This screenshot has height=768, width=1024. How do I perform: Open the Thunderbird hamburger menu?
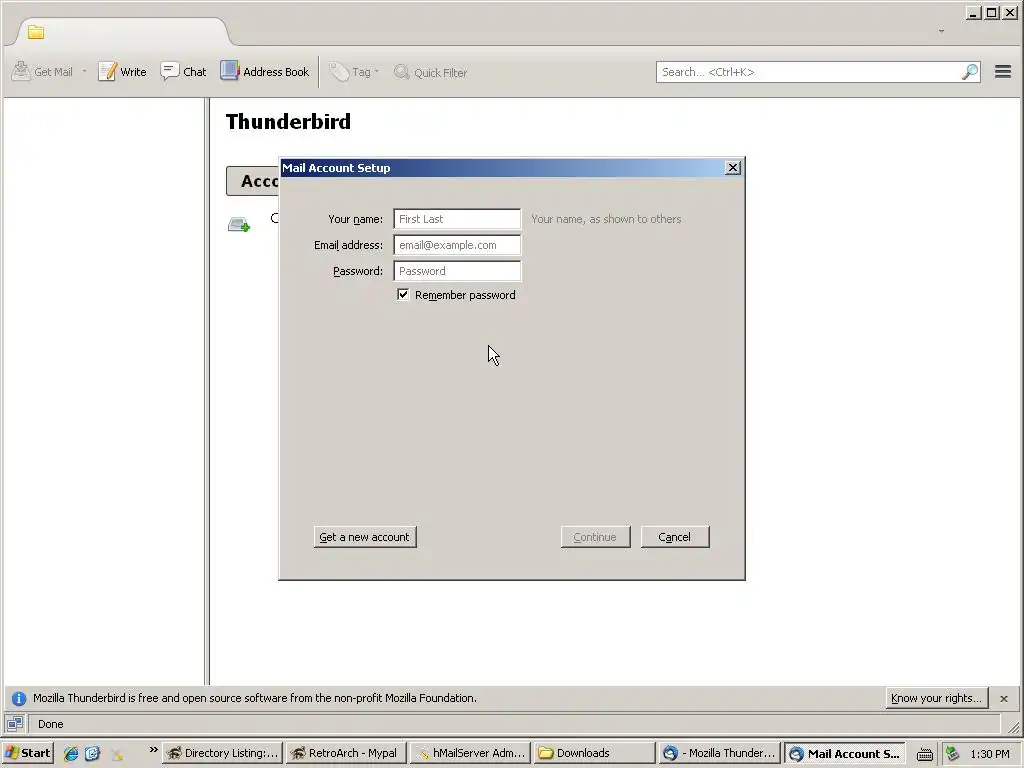[1003, 72]
